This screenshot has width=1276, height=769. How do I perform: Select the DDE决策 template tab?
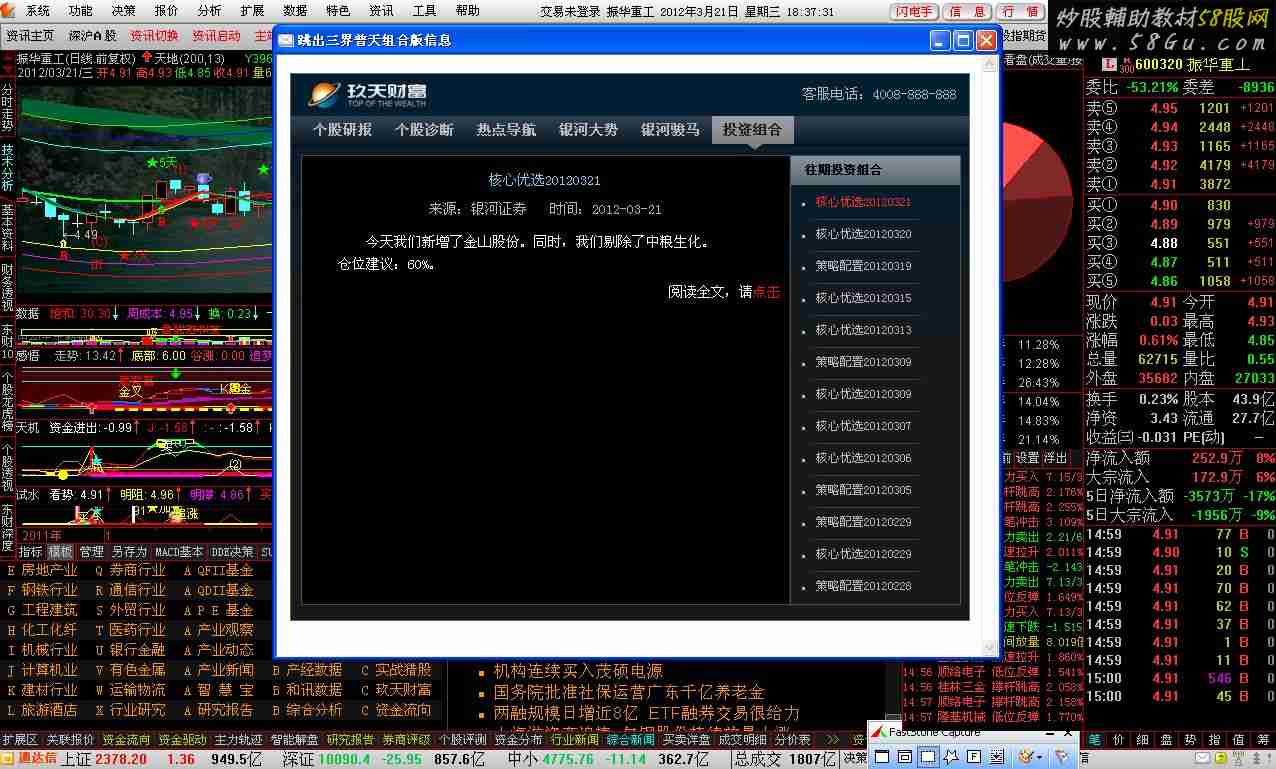tap(232, 552)
